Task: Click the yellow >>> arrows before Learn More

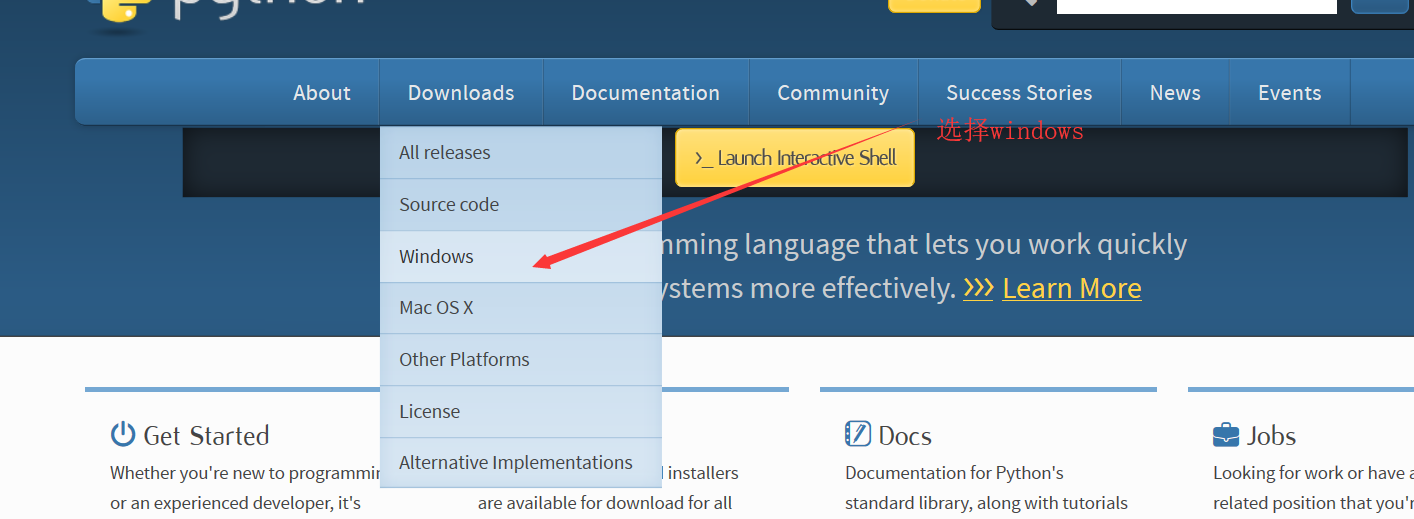Action: [x=978, y=288]
